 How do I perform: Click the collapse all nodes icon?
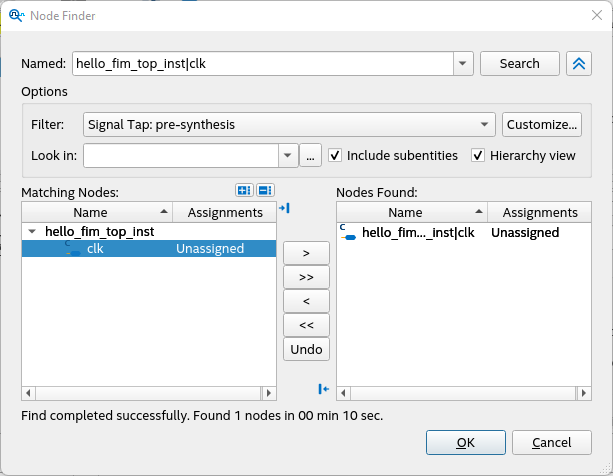click(265, 191)
